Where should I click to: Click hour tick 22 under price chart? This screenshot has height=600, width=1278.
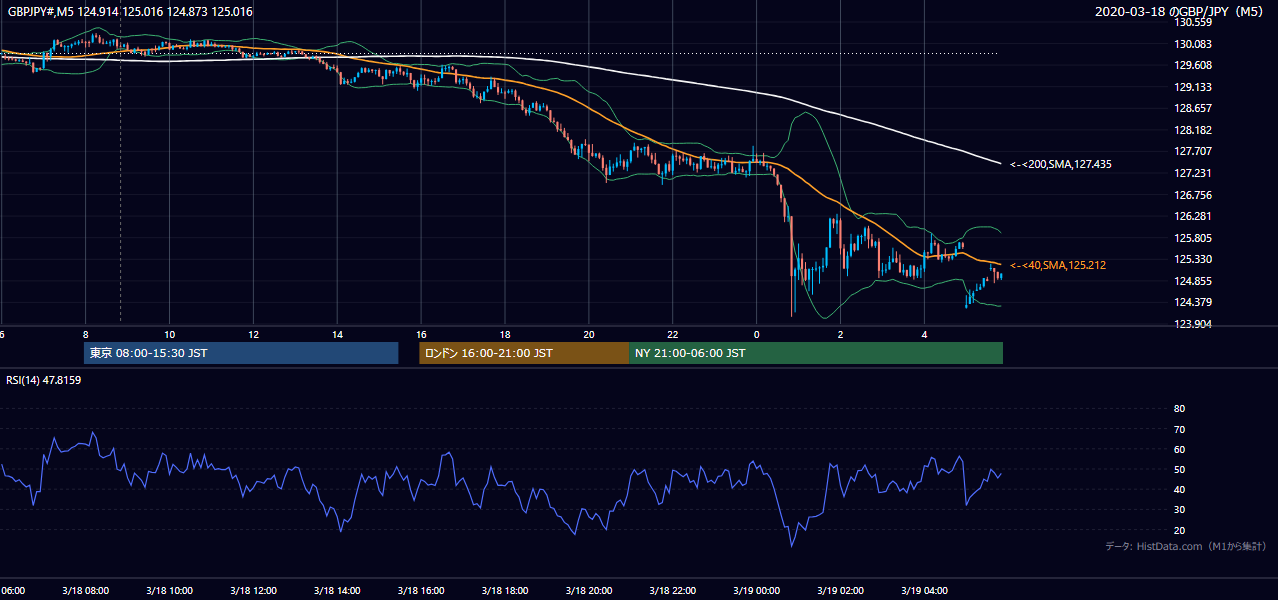[x=673, y=334]
